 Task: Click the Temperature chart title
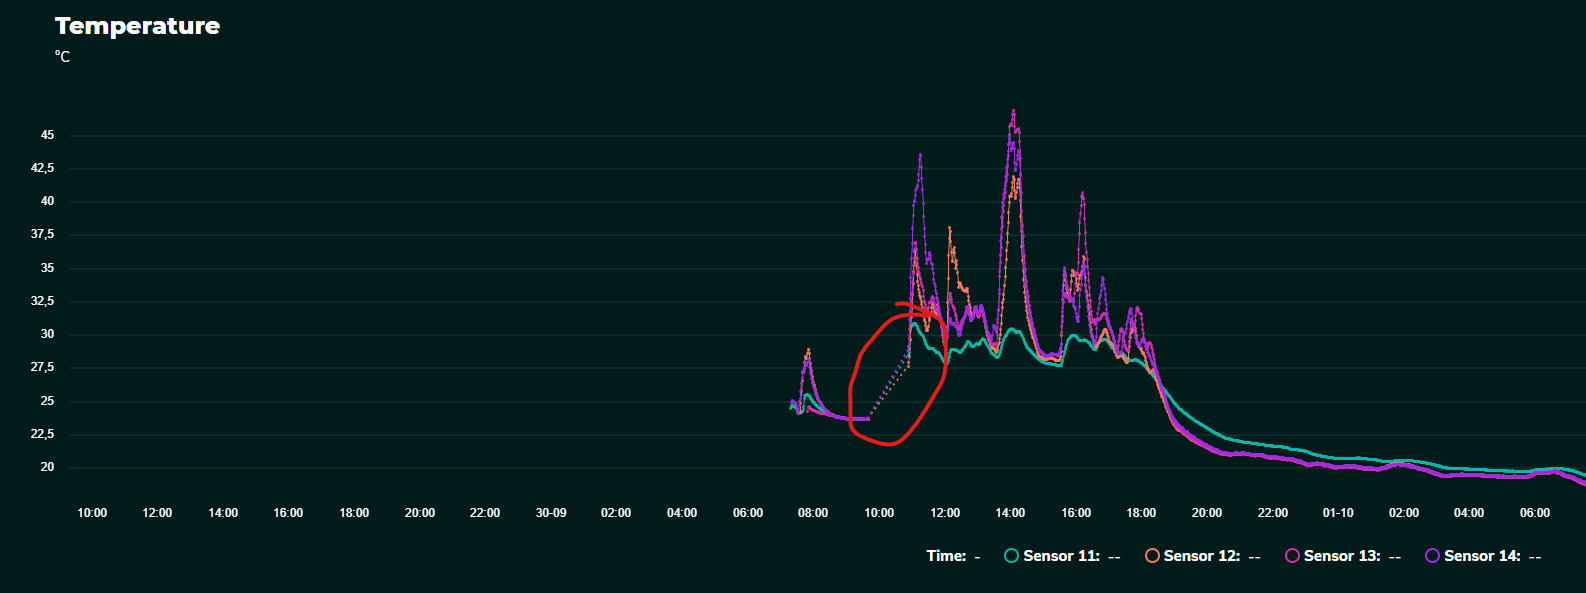137,26
